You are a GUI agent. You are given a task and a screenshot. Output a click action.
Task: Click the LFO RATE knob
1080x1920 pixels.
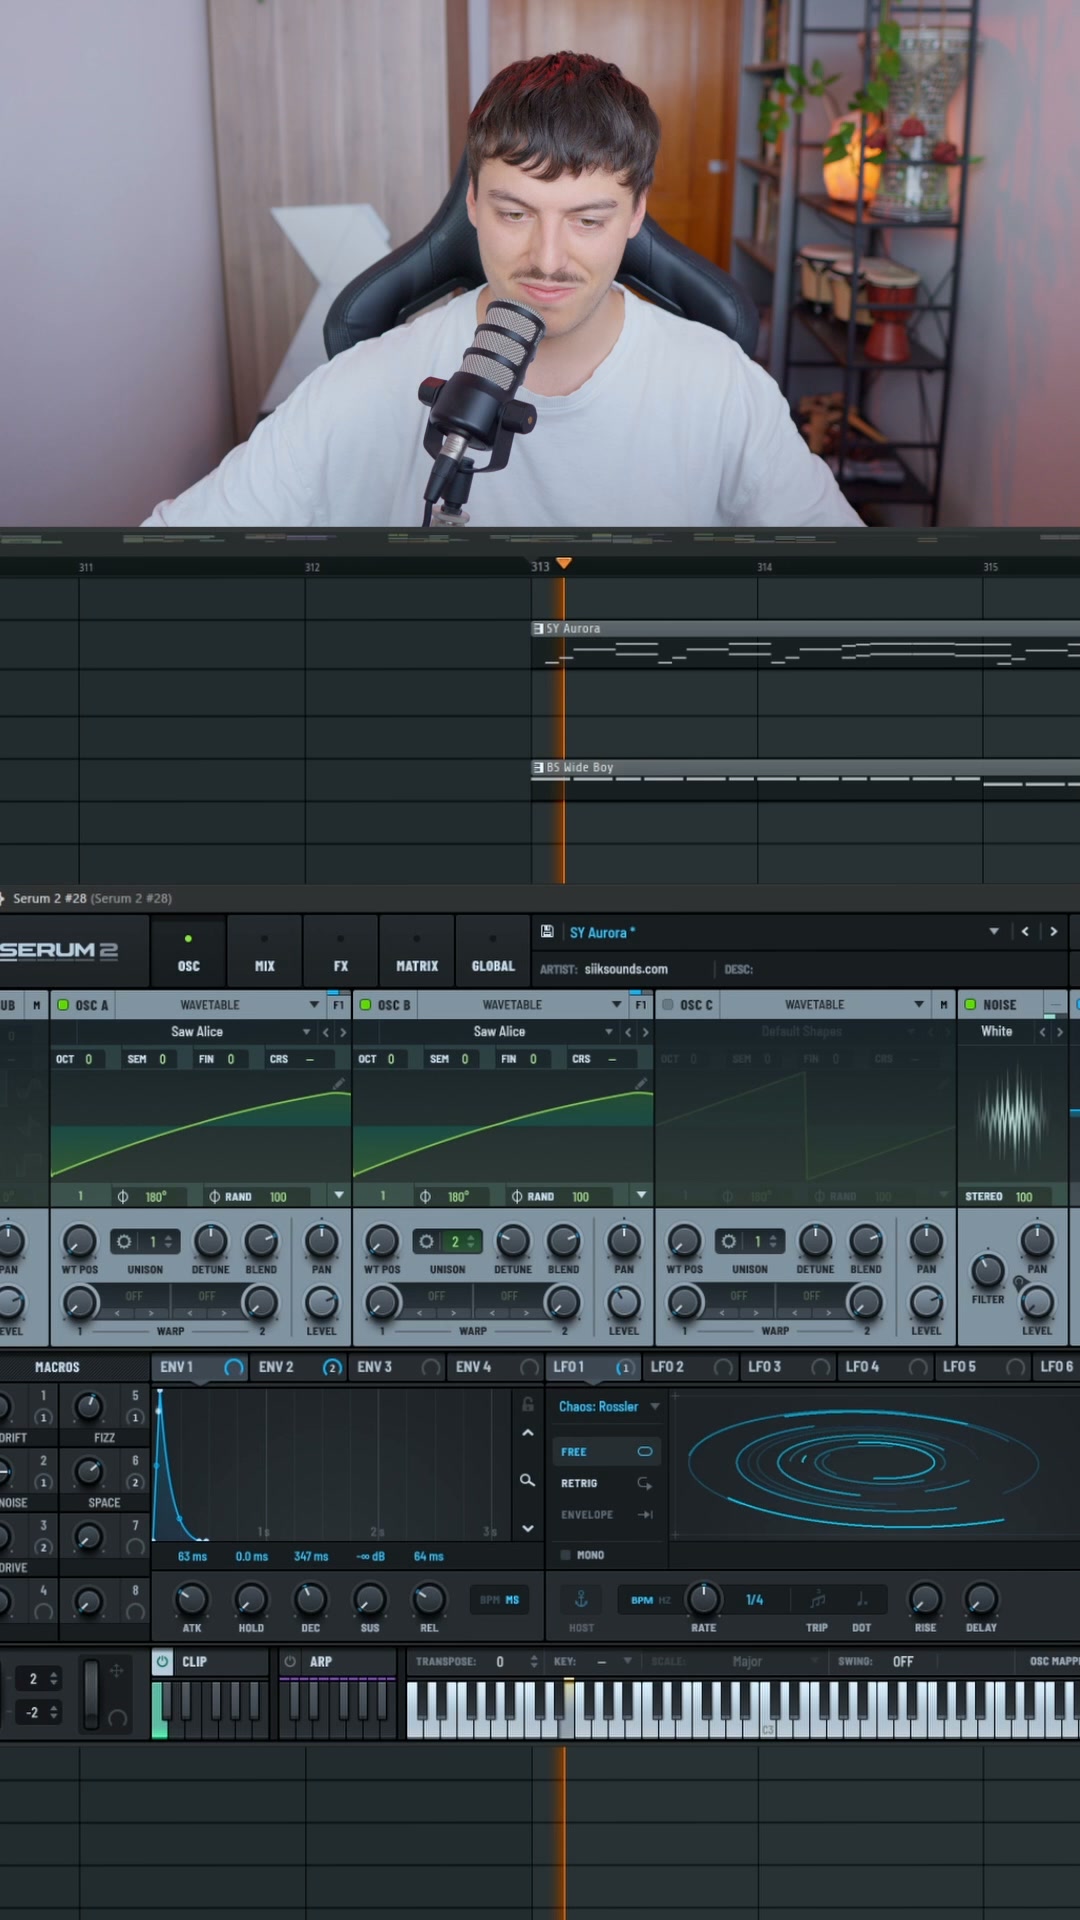(703, 1598)
